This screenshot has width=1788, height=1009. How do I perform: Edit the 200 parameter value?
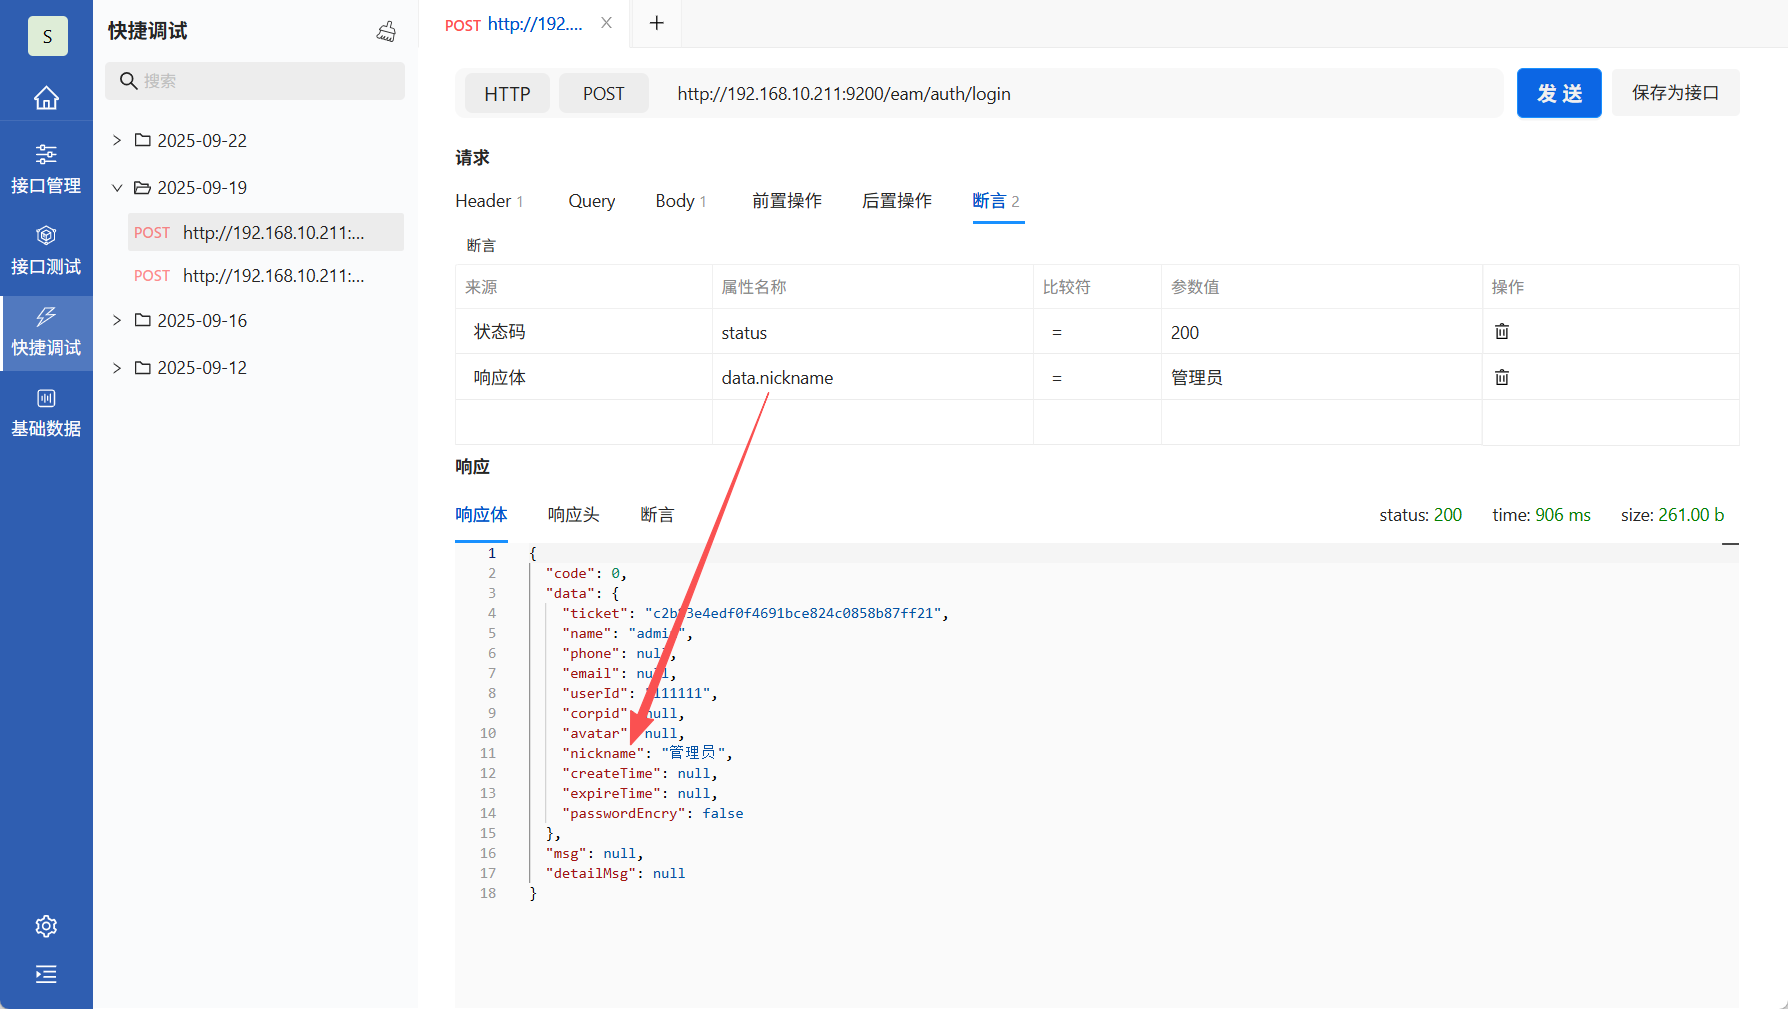point(1321,332)
